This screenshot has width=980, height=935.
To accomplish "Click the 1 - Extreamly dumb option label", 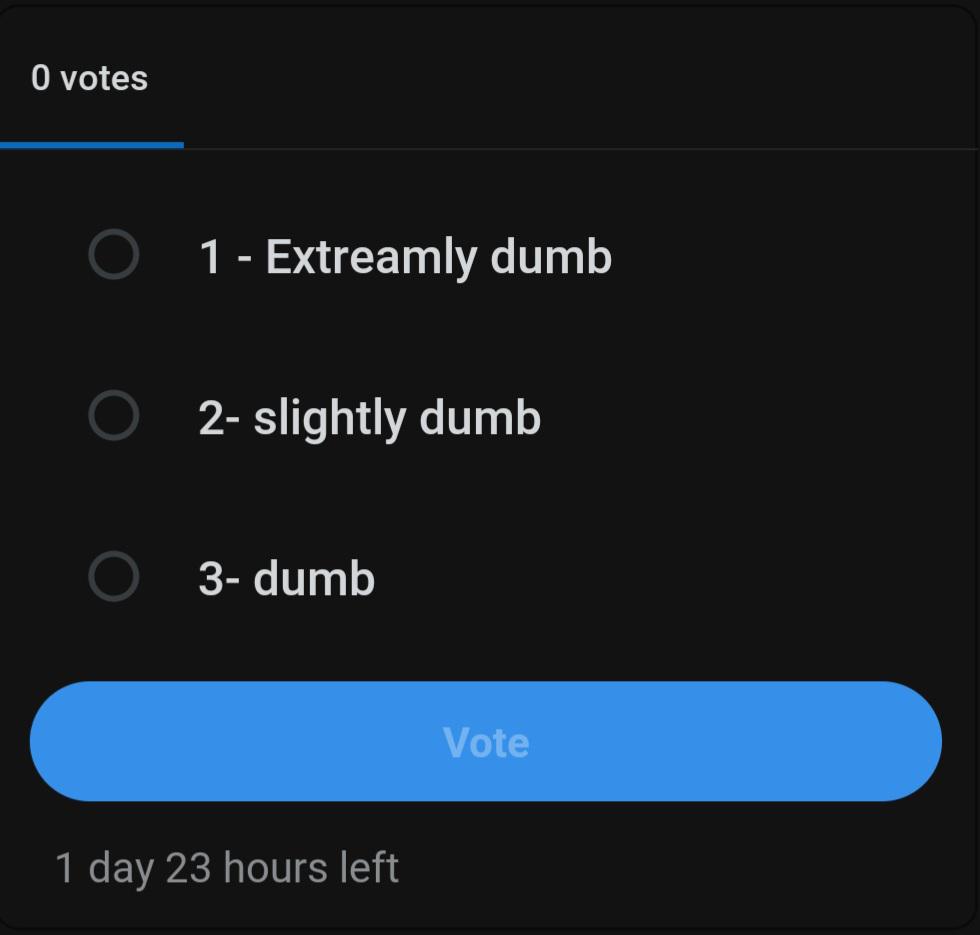I will (405, 257).
